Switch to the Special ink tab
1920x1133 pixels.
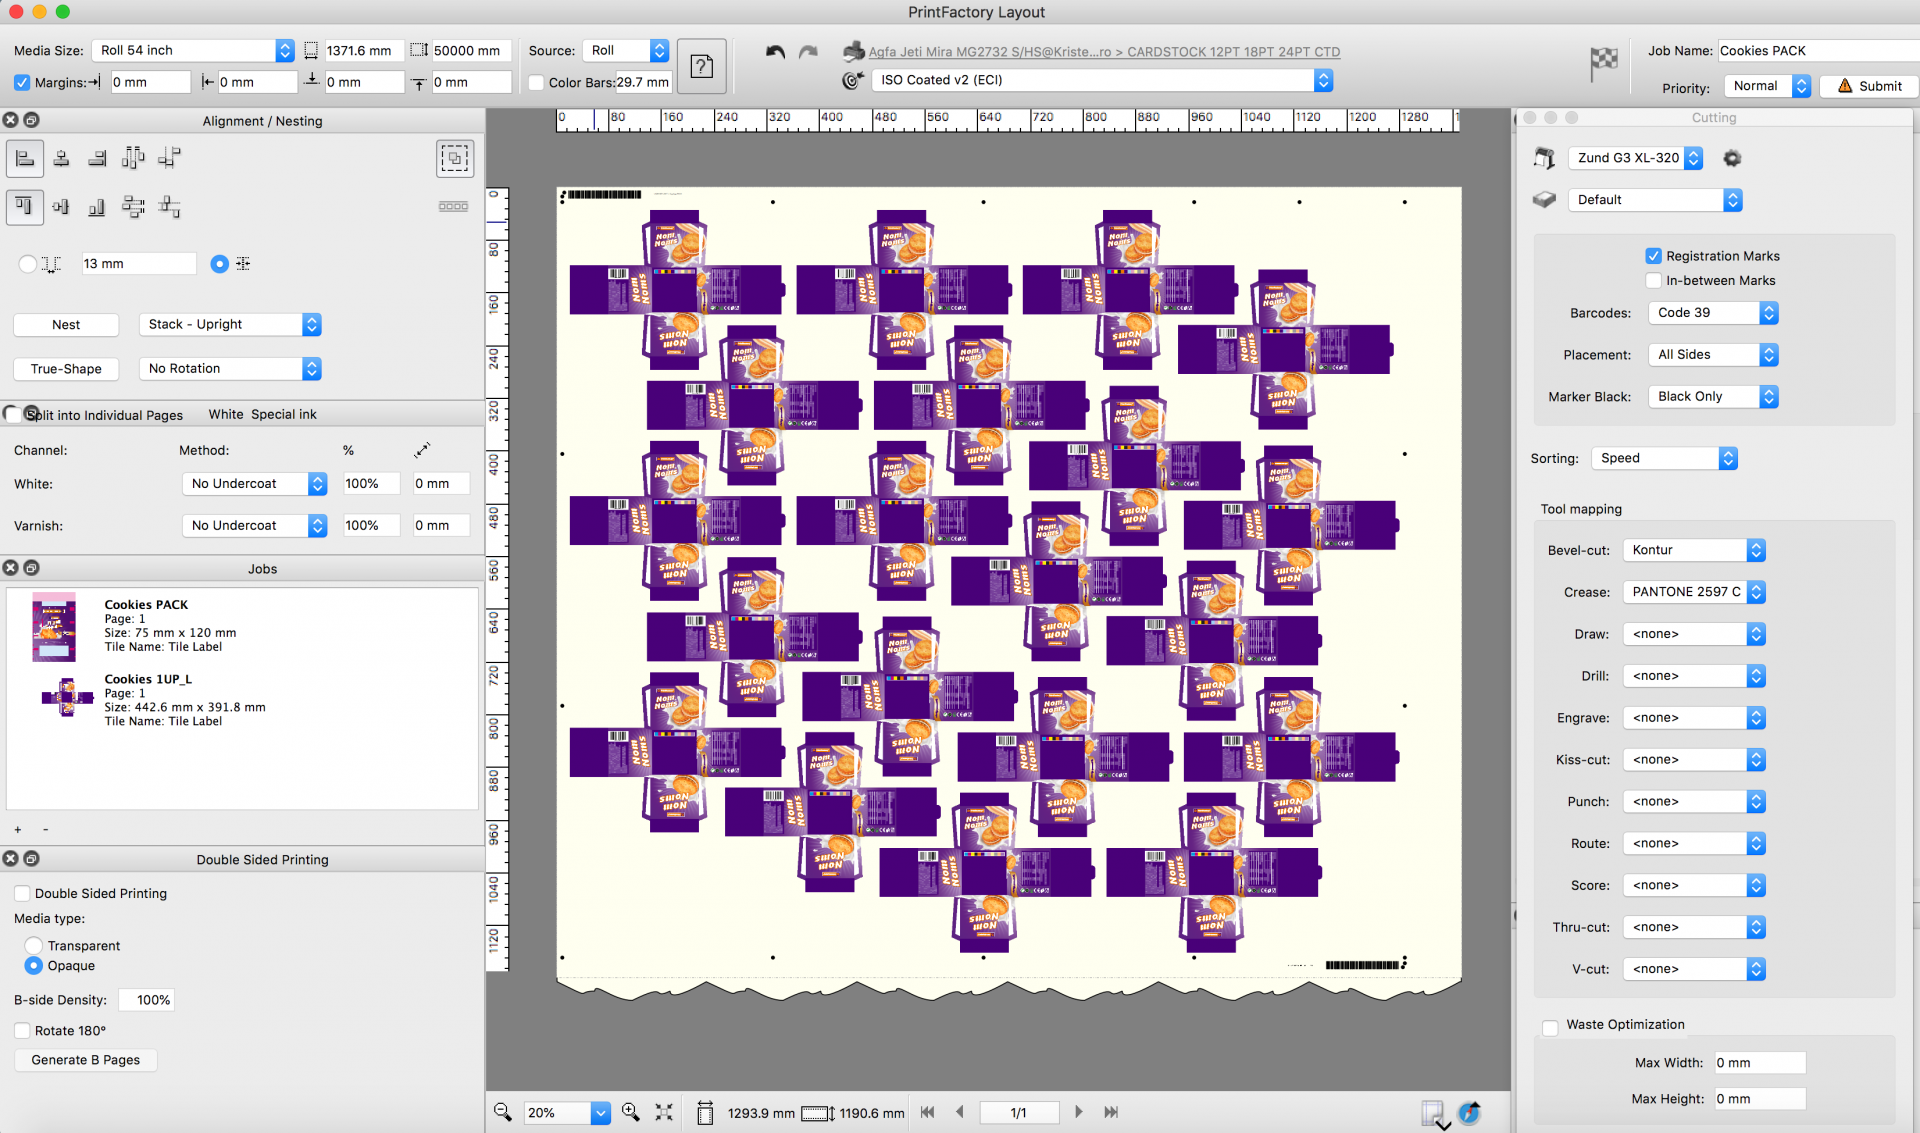pos(283,414)
